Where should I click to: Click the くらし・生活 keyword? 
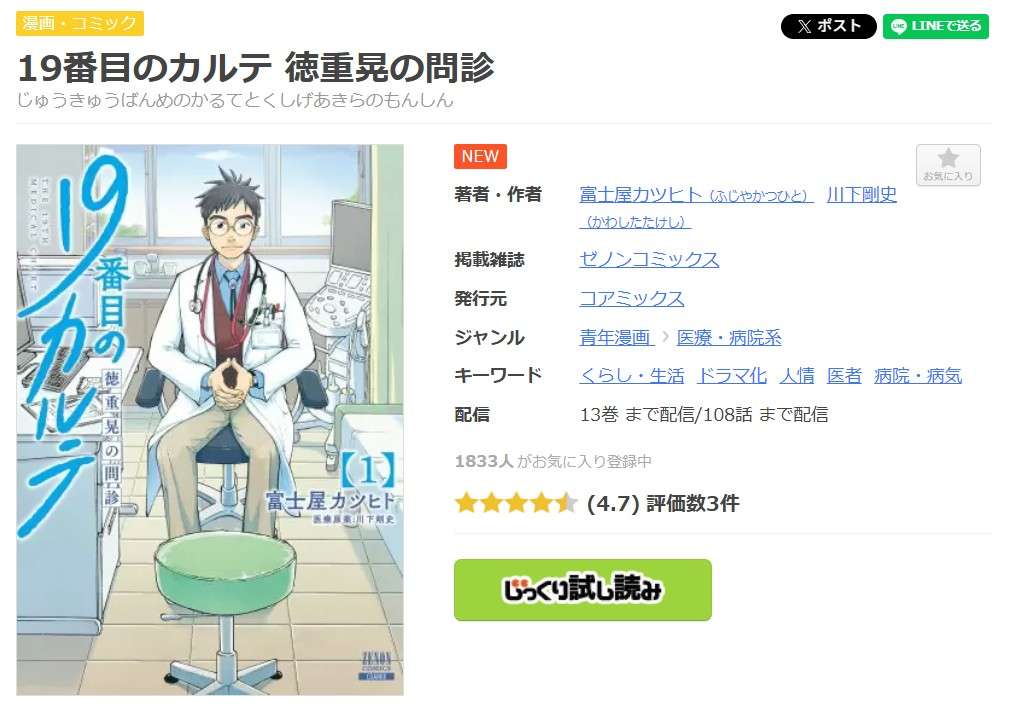(632, 376)
